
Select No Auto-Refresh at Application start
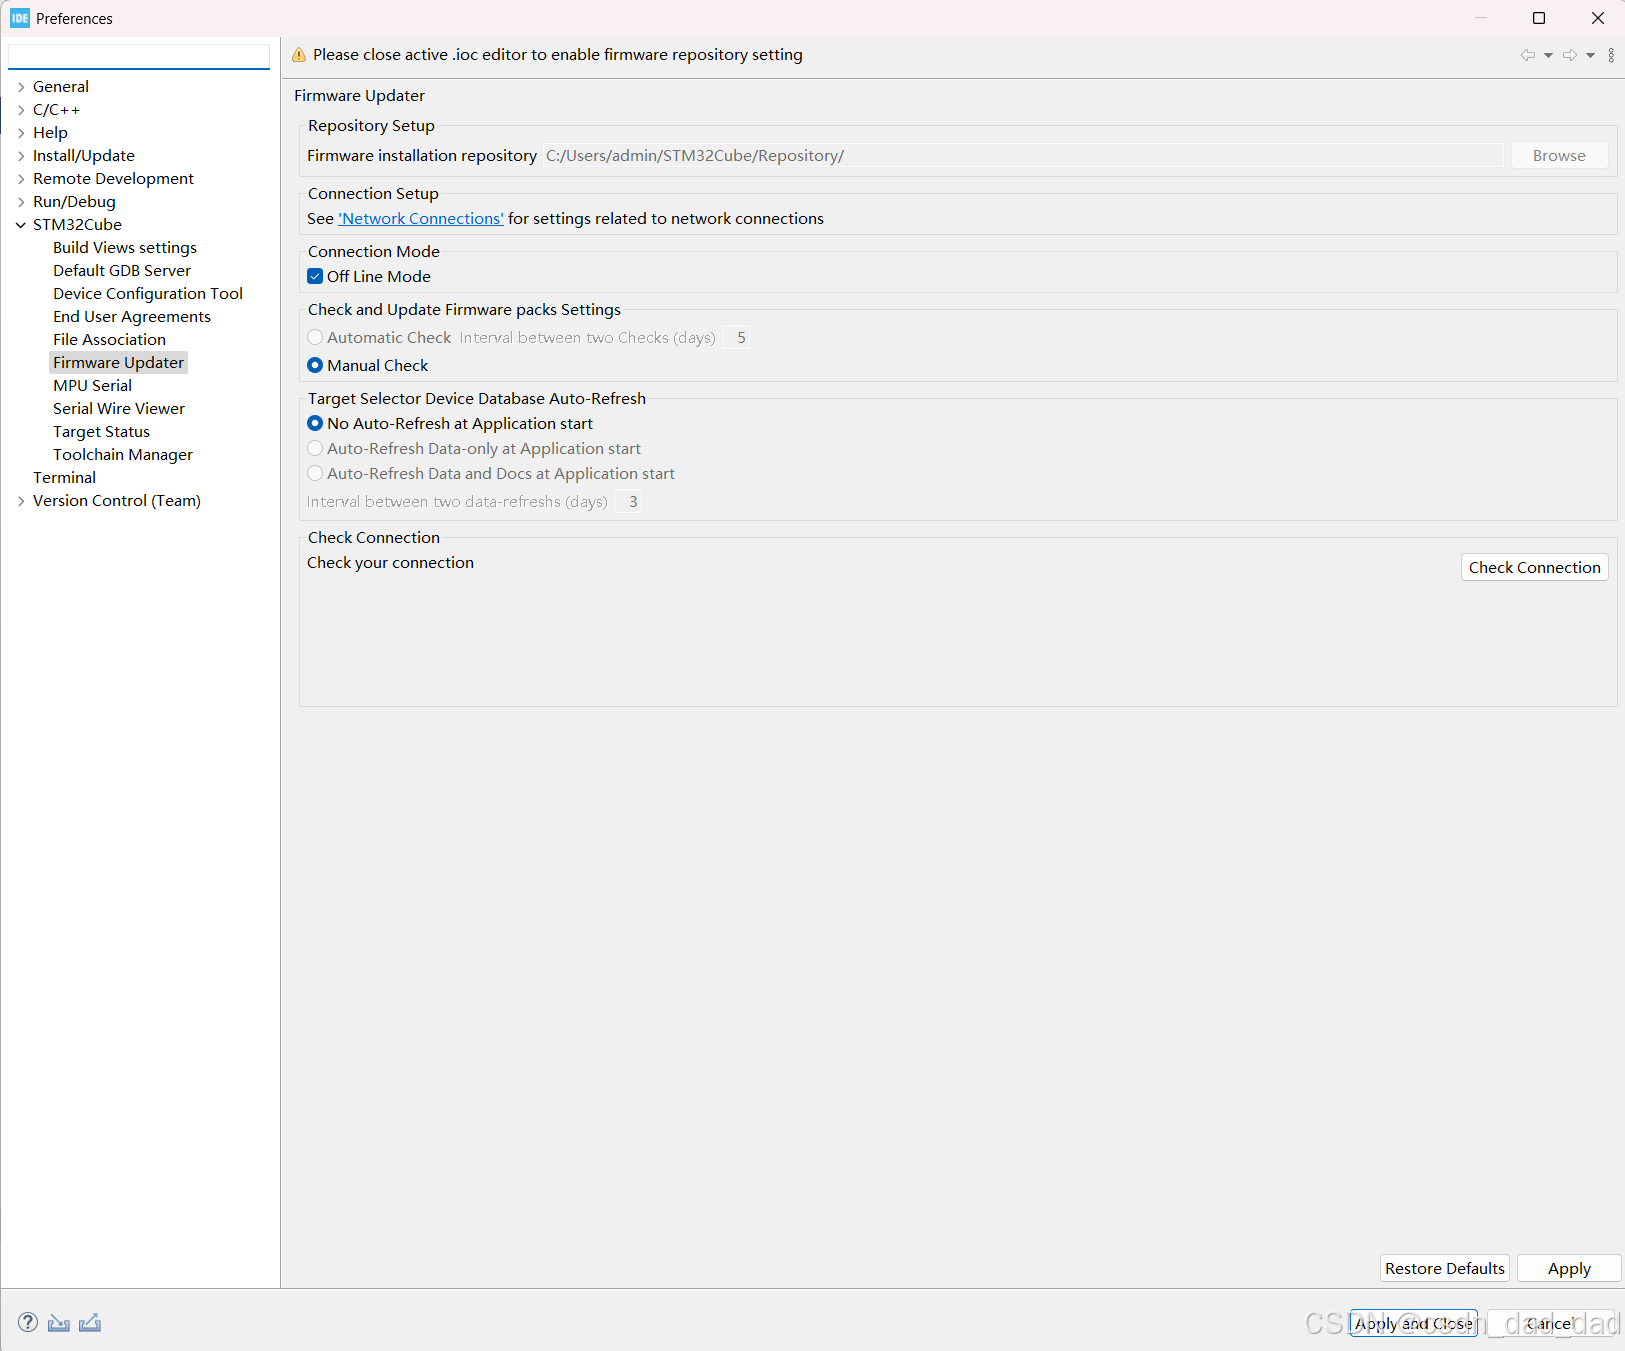[315, 423]
